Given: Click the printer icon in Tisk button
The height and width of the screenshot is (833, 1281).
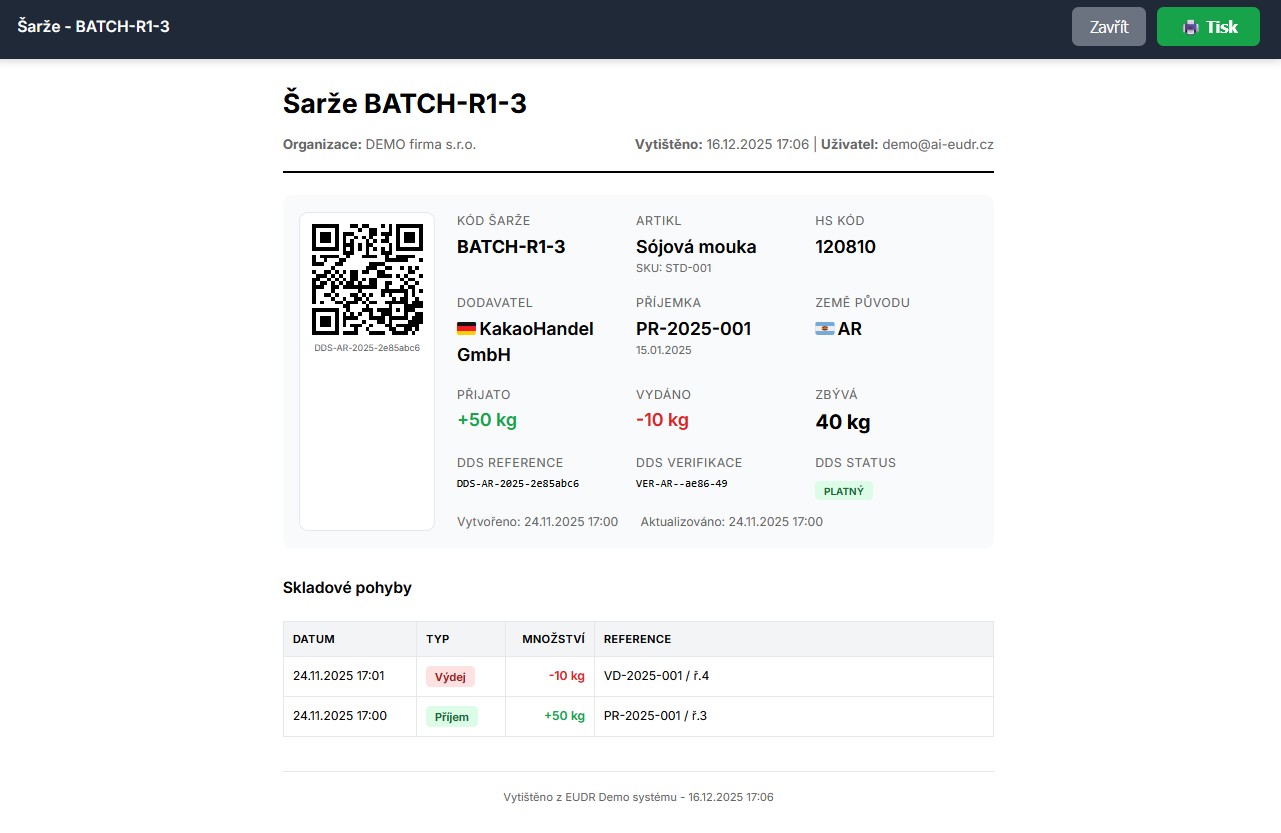Looking at the screenshot, I should [1190, 27].
